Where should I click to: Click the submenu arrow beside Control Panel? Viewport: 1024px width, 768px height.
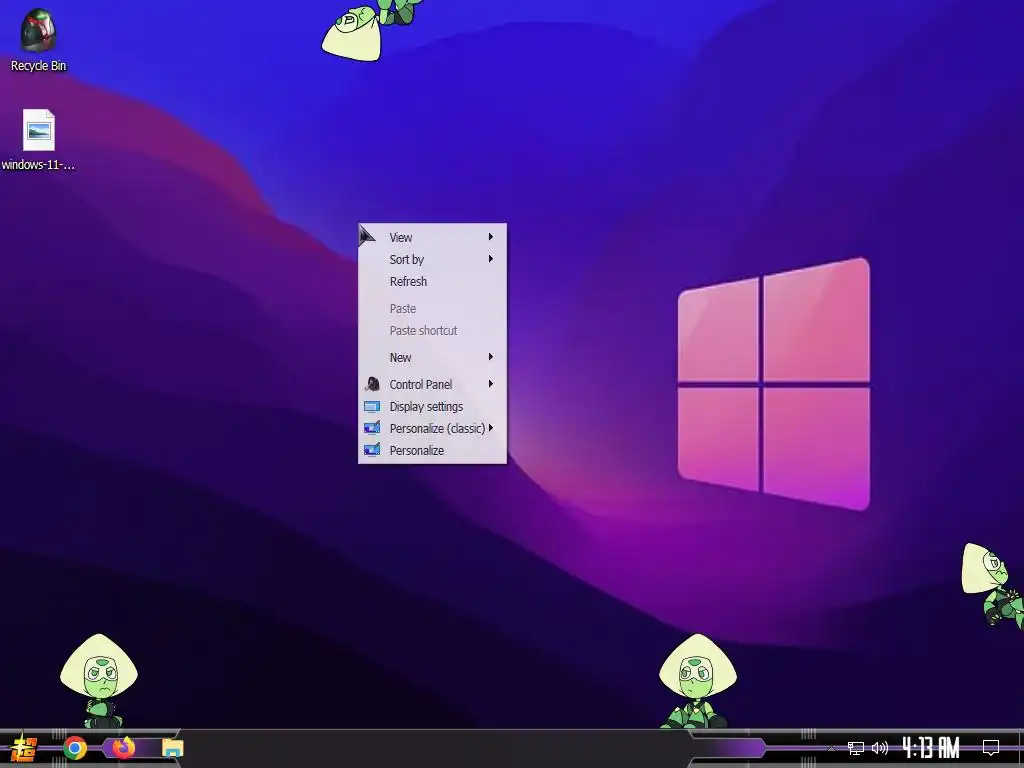tap(490, 383)
